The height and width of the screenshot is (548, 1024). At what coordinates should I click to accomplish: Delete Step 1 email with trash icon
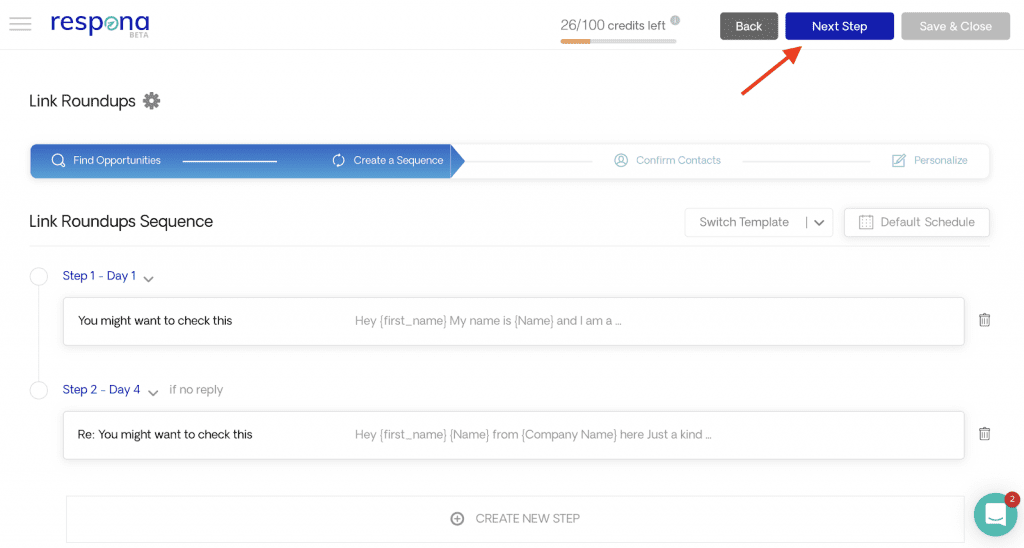[984, 320]
